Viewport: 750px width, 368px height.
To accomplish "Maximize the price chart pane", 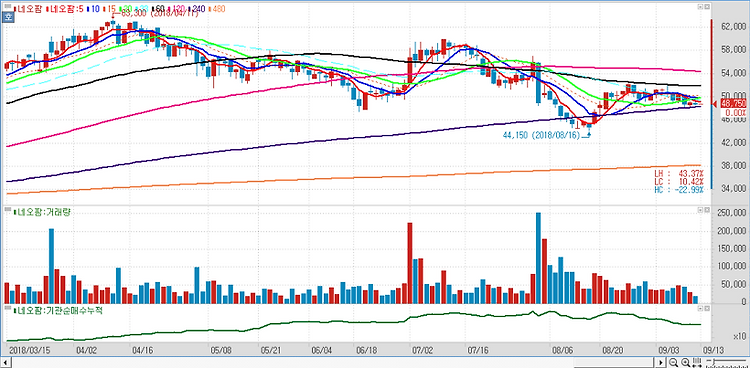I will pyautogui.click(x=700, y=7).
